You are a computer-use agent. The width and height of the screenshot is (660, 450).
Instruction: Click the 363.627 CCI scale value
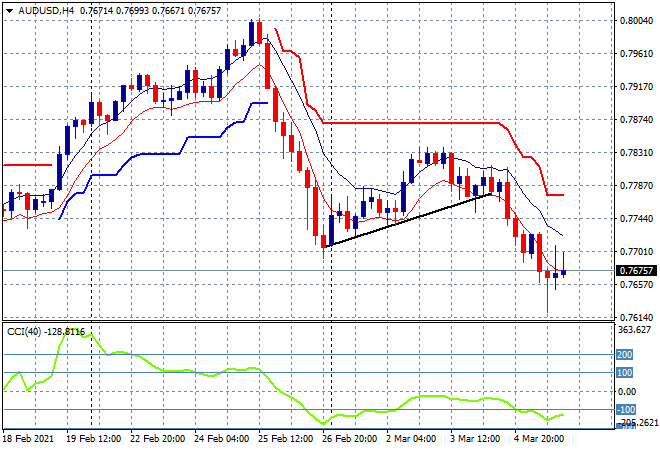click(x=634, y=330)
